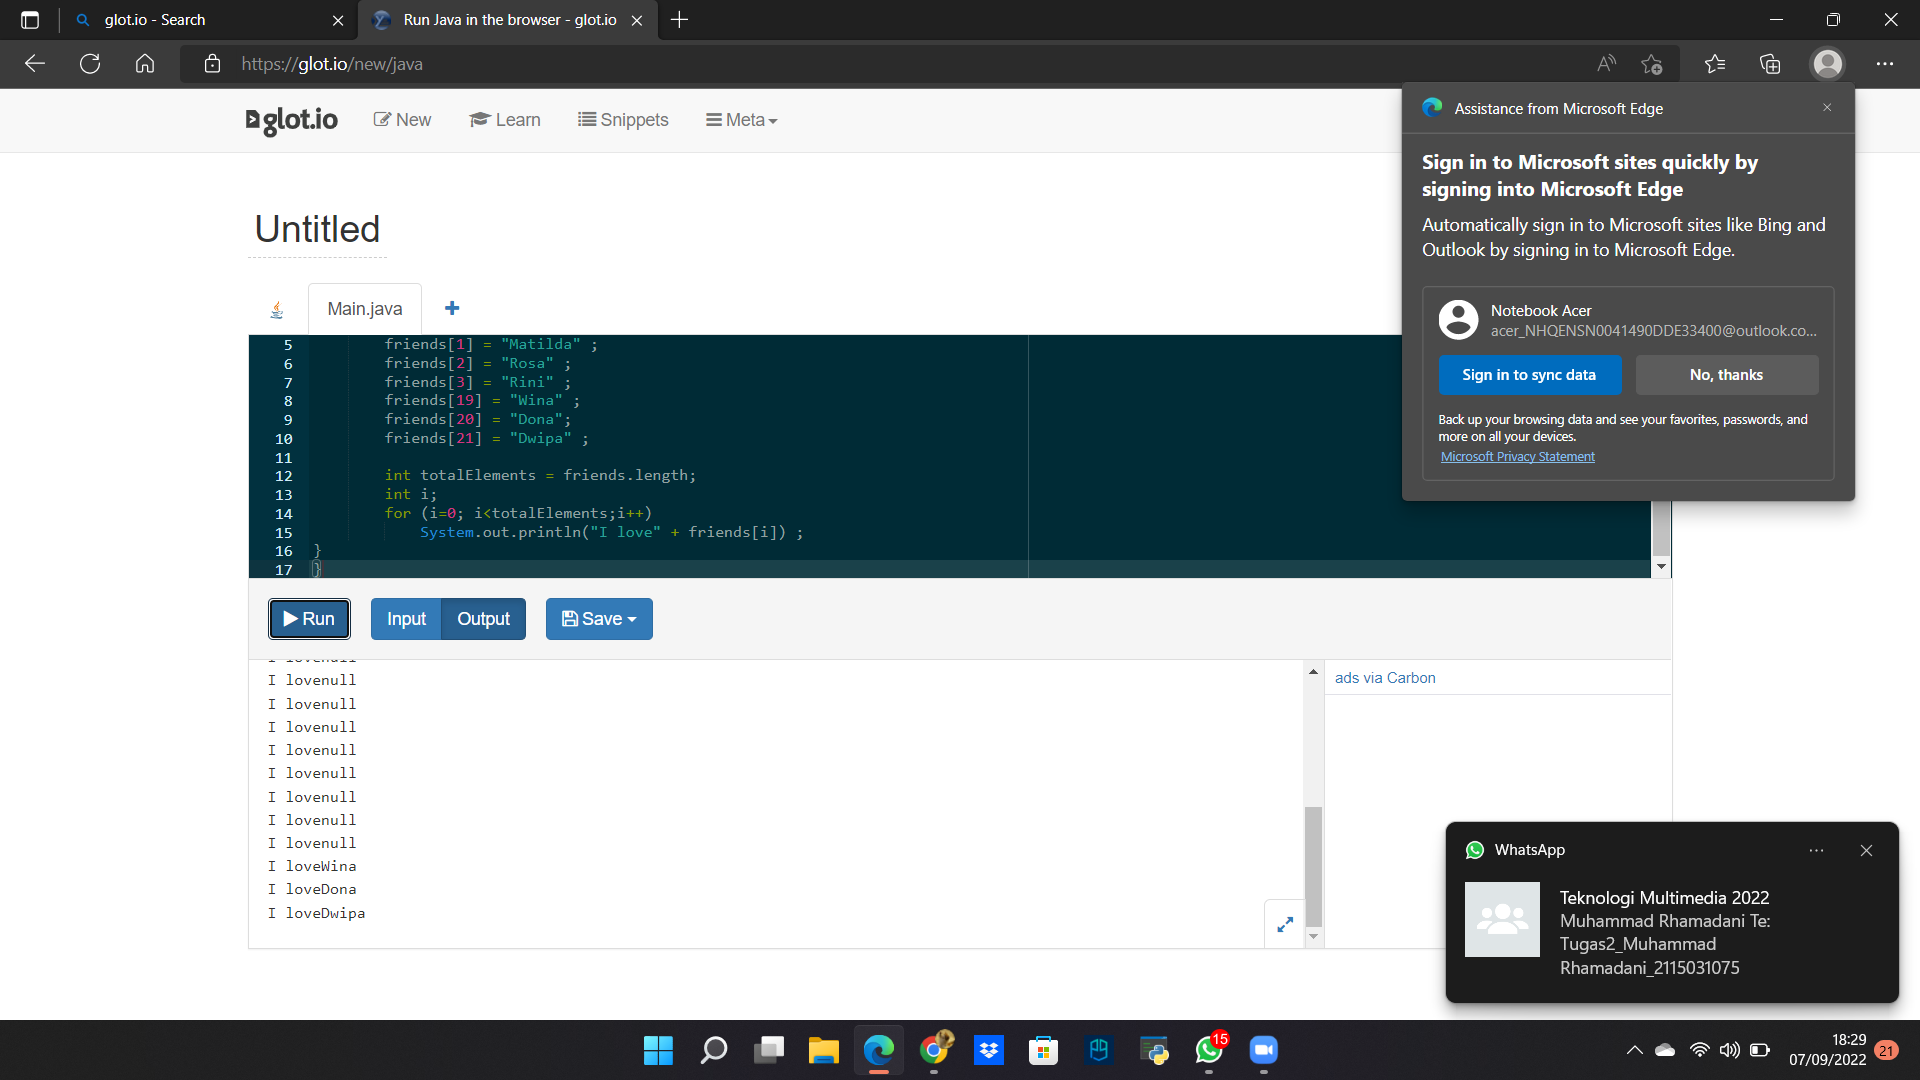Open Collections in the Edge toolbar
Screen dimensions: 1920x1080
click(1770, 63)
